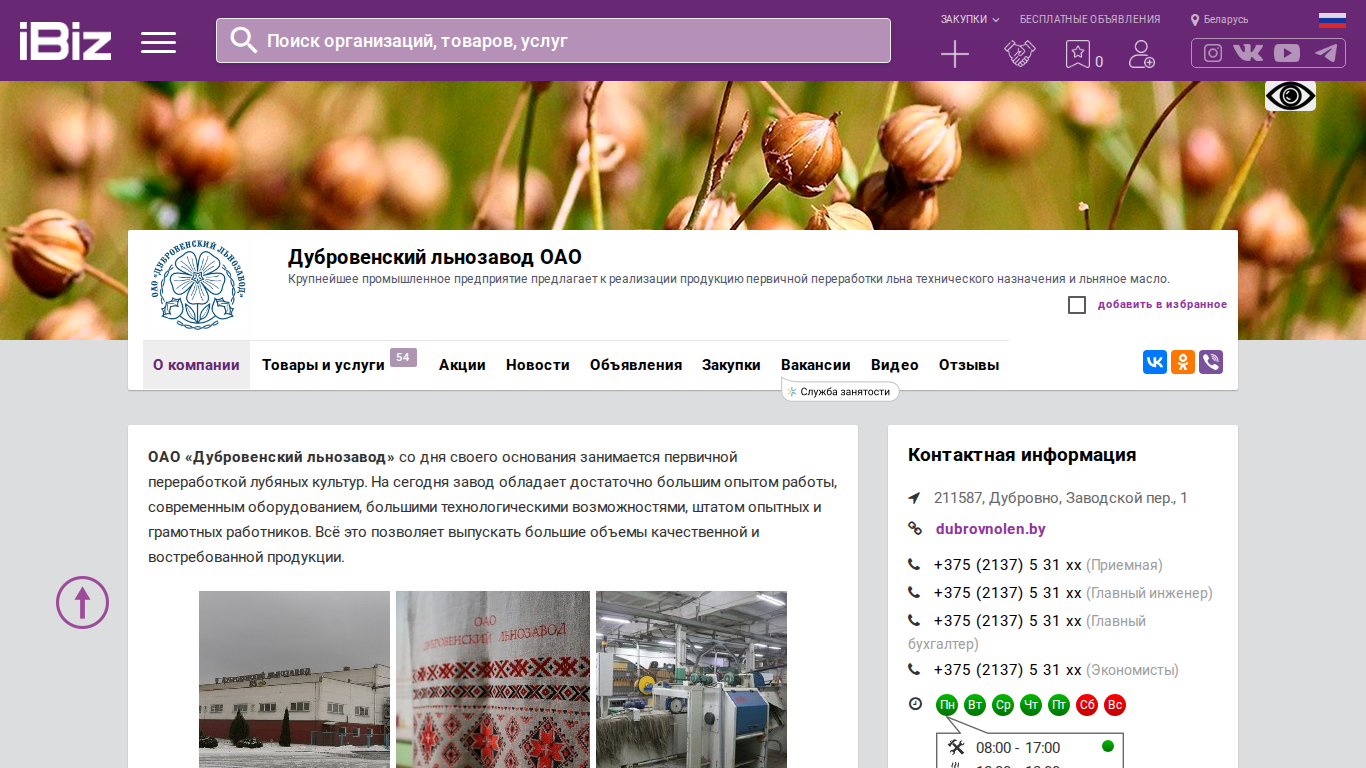Click 'БЕСПЛАТНЫЕ ОБЪЯВЛЕНИЯ' link
This screenshot has width=1366, height=768.
1090,19
